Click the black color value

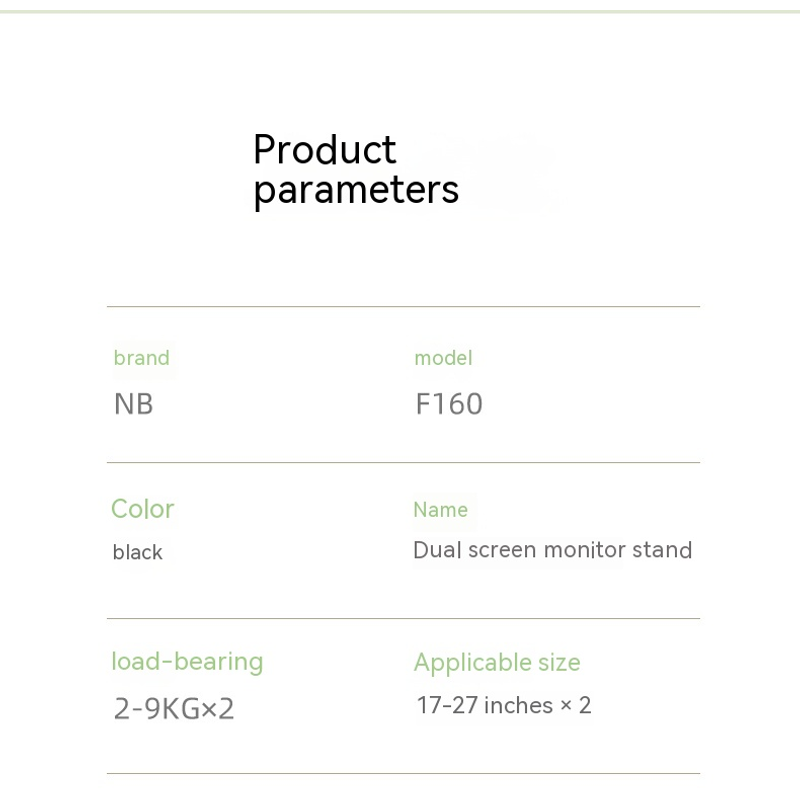click(x=137, y=553)
